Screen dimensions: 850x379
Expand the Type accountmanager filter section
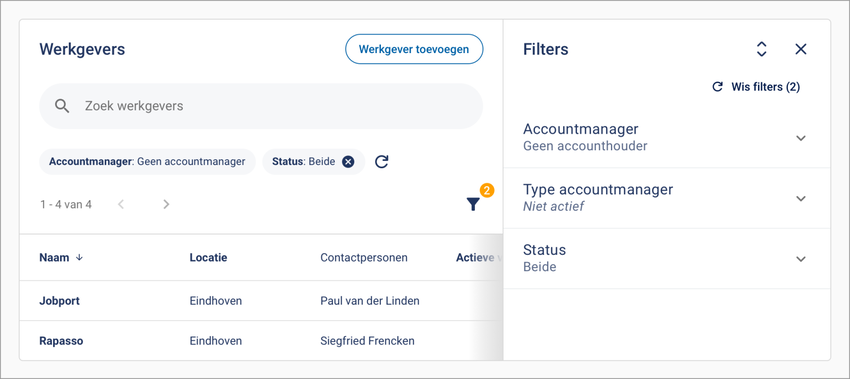pos(801,198)
